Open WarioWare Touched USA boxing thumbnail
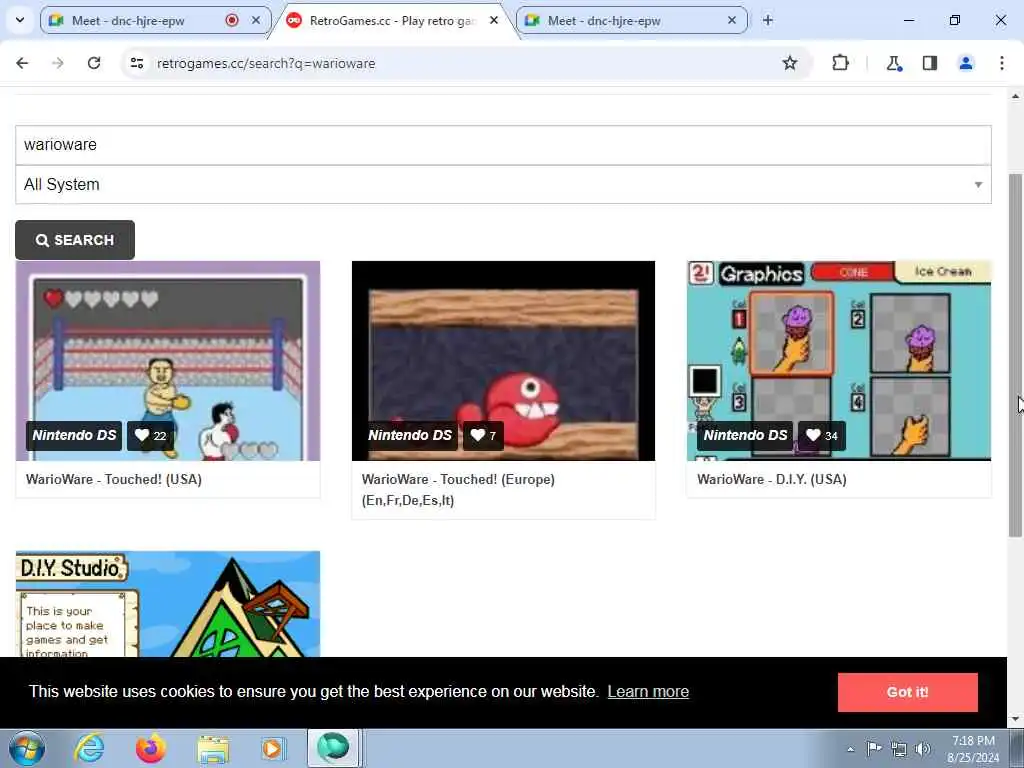Screen dimensions: 1024x768 168,360
